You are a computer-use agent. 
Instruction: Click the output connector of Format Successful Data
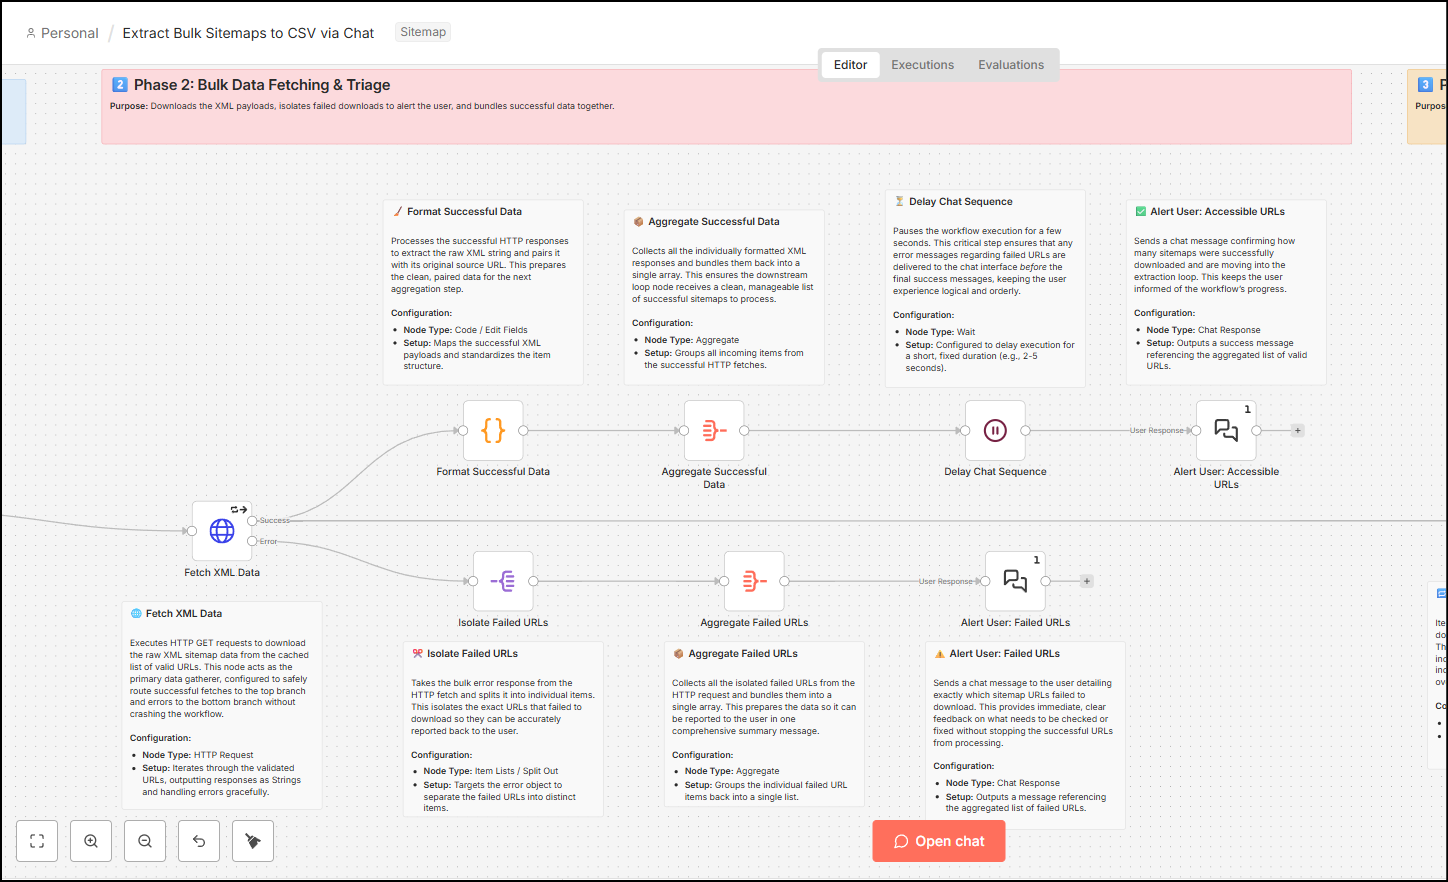coord(523,431)
